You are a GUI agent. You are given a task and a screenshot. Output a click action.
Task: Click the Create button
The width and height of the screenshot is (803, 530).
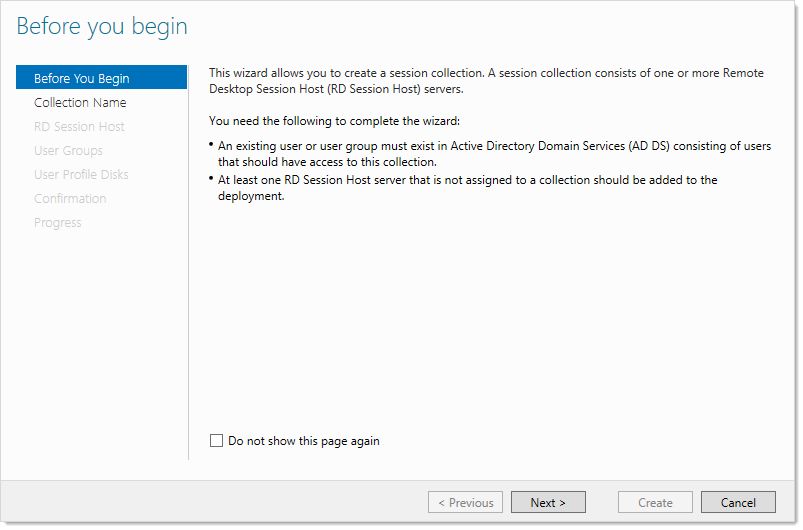pyautogui.click(x=655, y=502)
